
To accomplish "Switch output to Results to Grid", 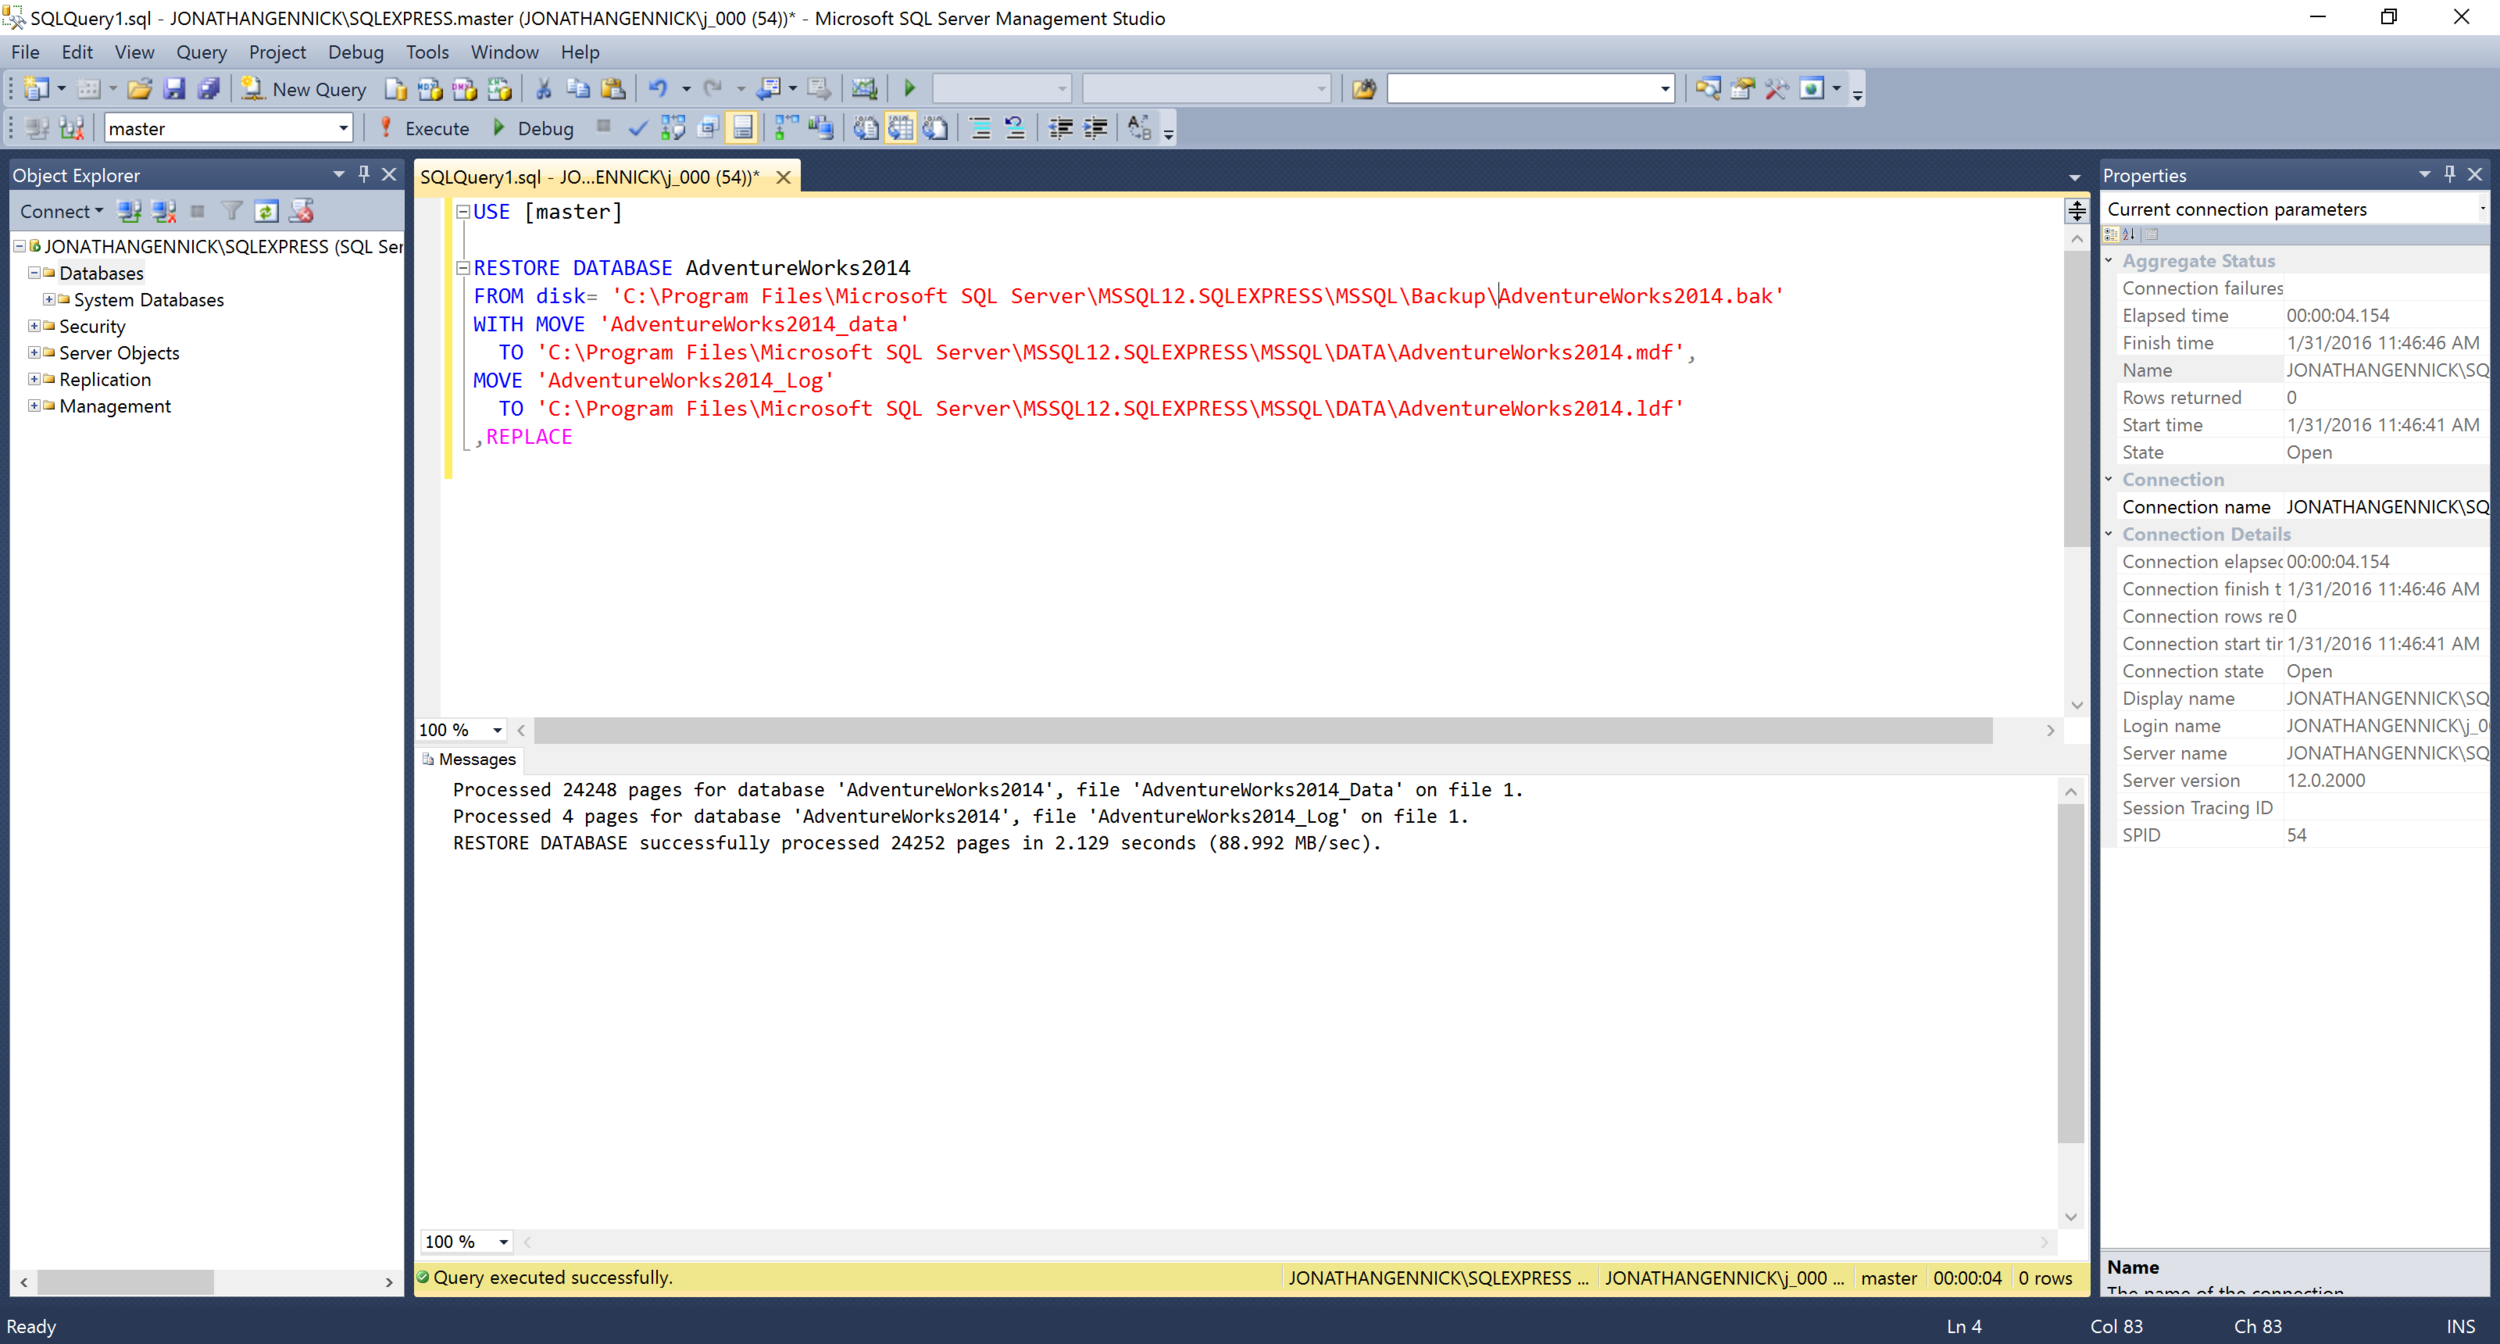I will point(901,128).
